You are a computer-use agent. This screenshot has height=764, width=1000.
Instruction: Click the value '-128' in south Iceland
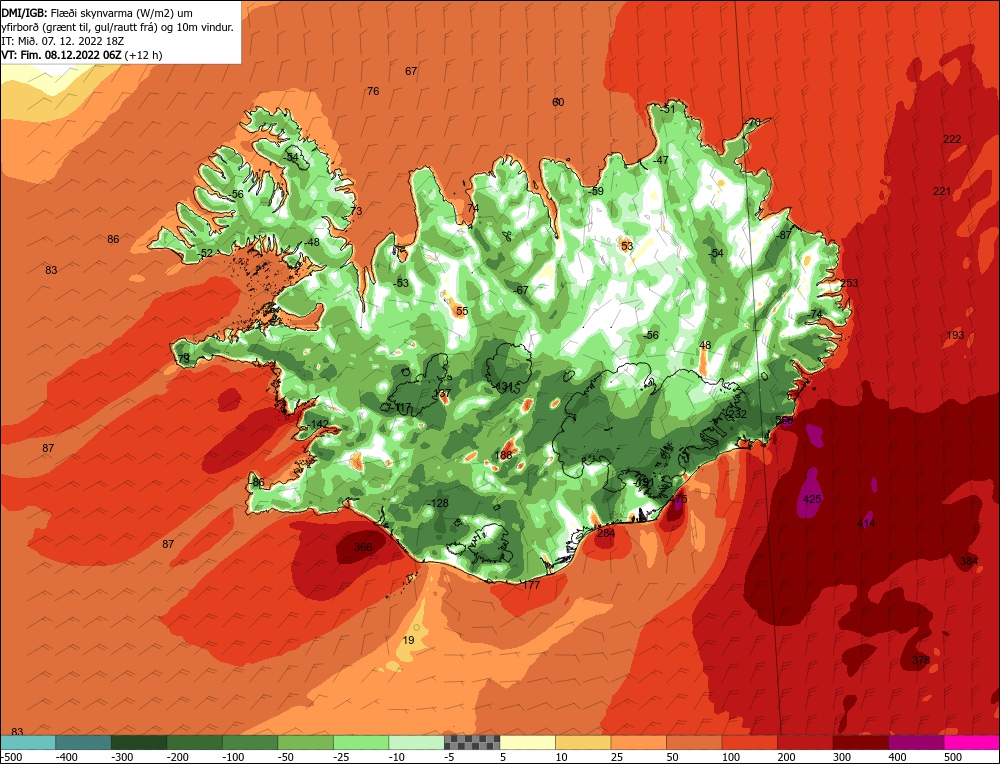(x=438, y=503)
